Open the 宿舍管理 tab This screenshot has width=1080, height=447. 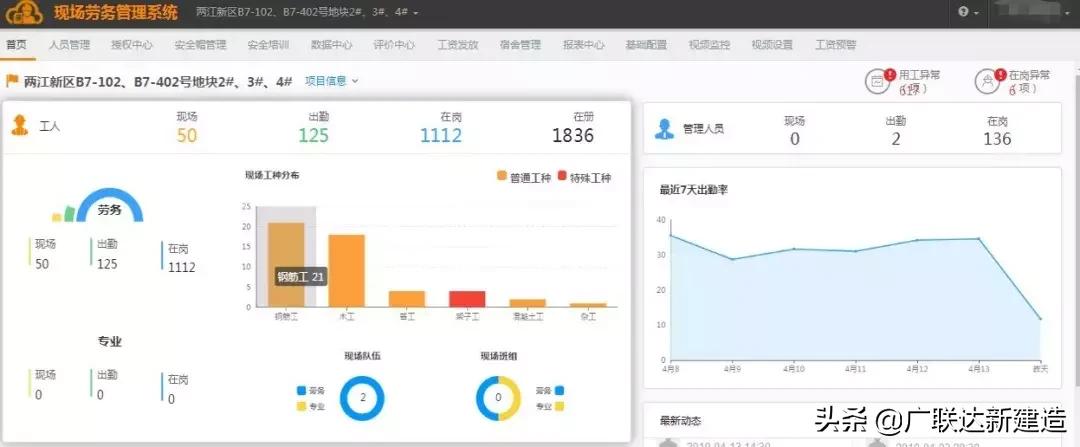pos(520,45)
